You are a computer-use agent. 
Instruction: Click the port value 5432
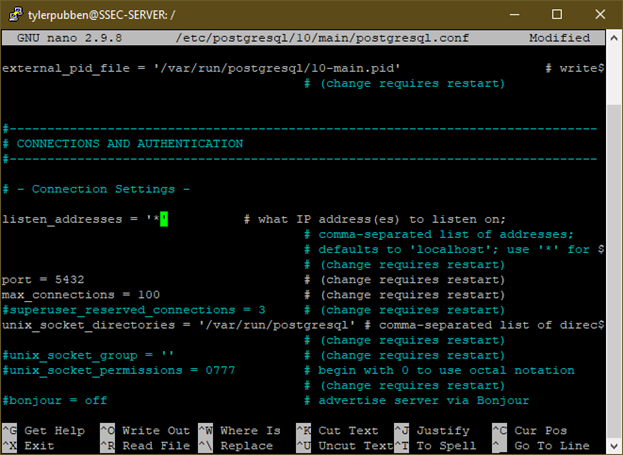click(x=70, y=280)
